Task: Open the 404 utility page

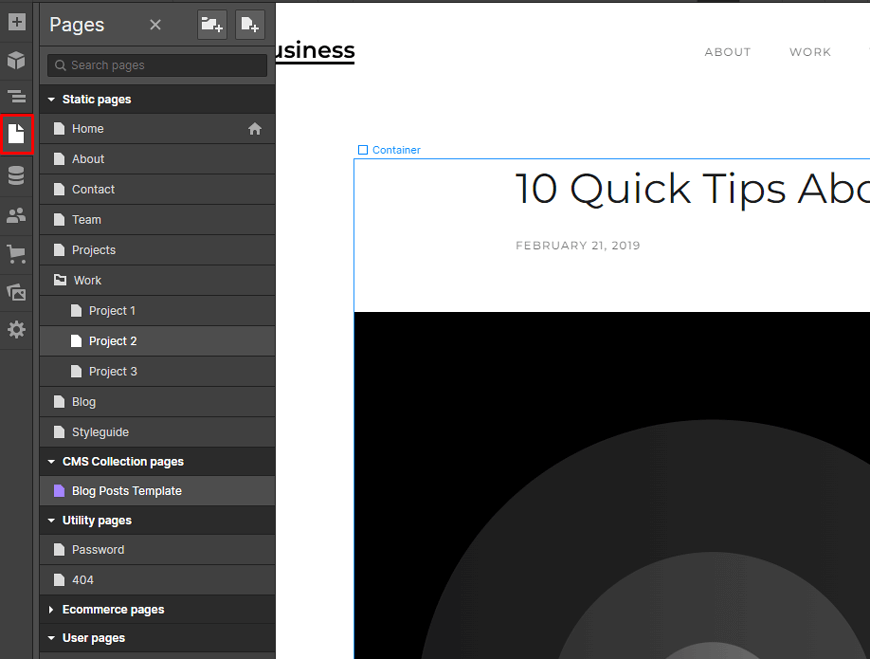Action: (158, 580)
